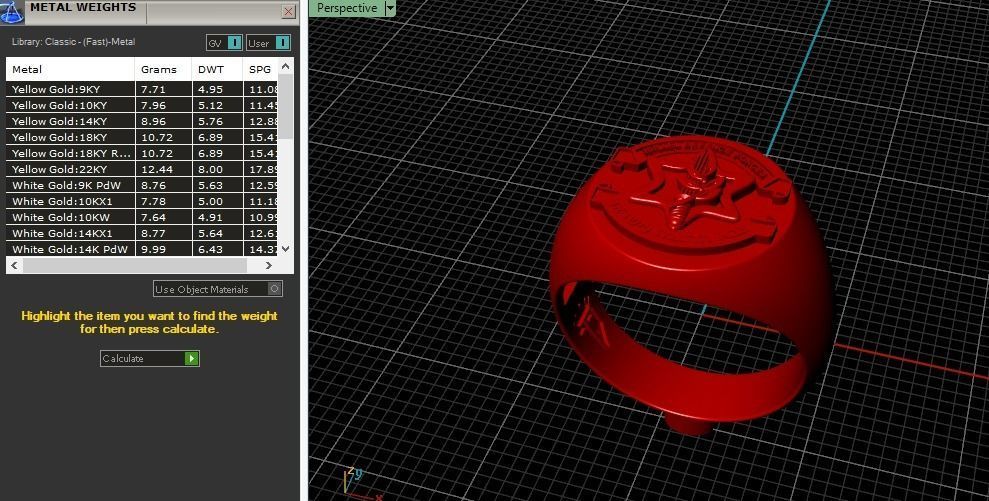Viewport: 989px width, 501px height.
Task: Select the Perspective viewport label
Action: [347, 8]
